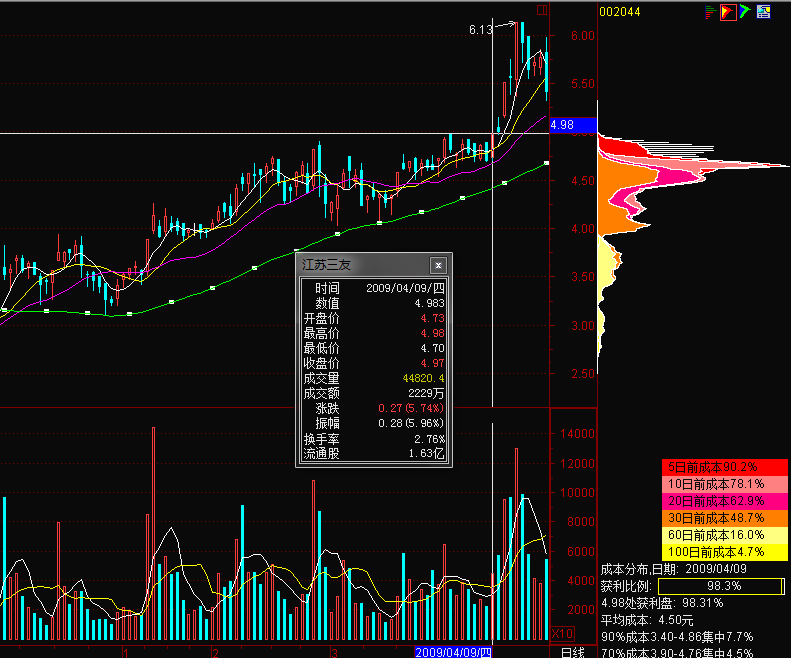The width and height of the screenshot is (791, 658).
Task: Close the 江苏三友 info popup
Action: point(437,266)
